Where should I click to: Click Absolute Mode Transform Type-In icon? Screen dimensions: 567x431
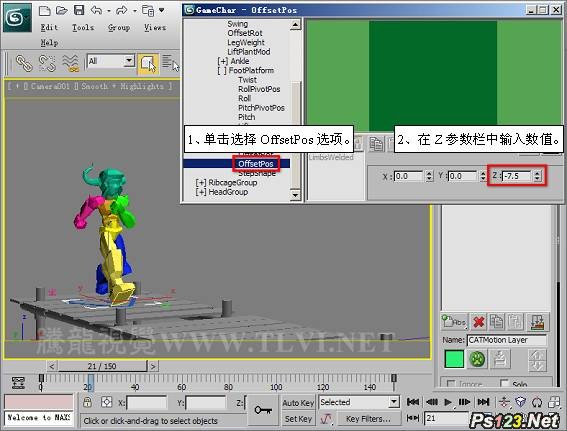pos(106,402)
